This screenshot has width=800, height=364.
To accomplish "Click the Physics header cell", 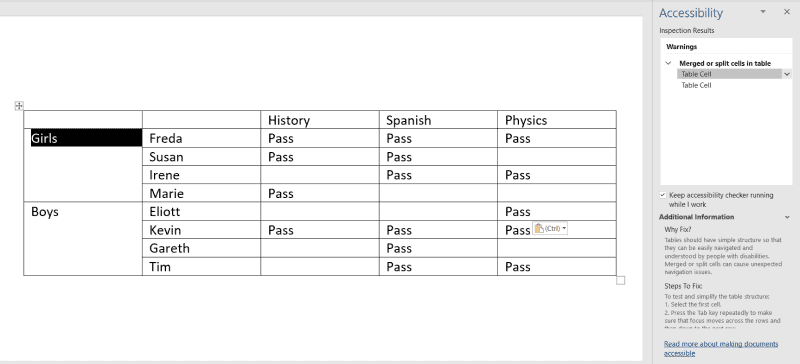I will pos(557,120).
